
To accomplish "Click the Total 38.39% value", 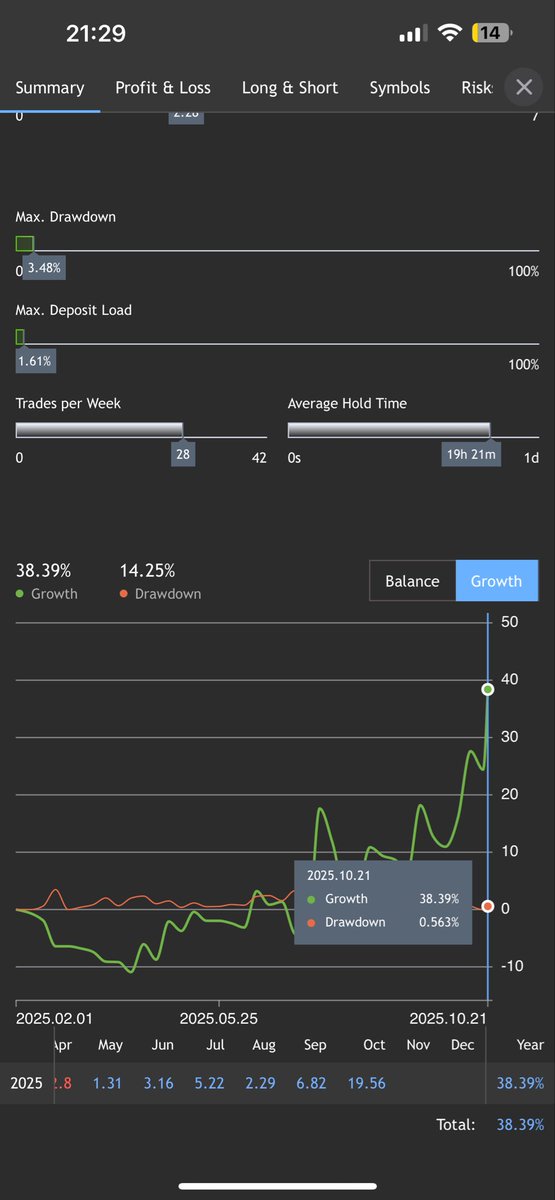I will tap(520, 1125).
